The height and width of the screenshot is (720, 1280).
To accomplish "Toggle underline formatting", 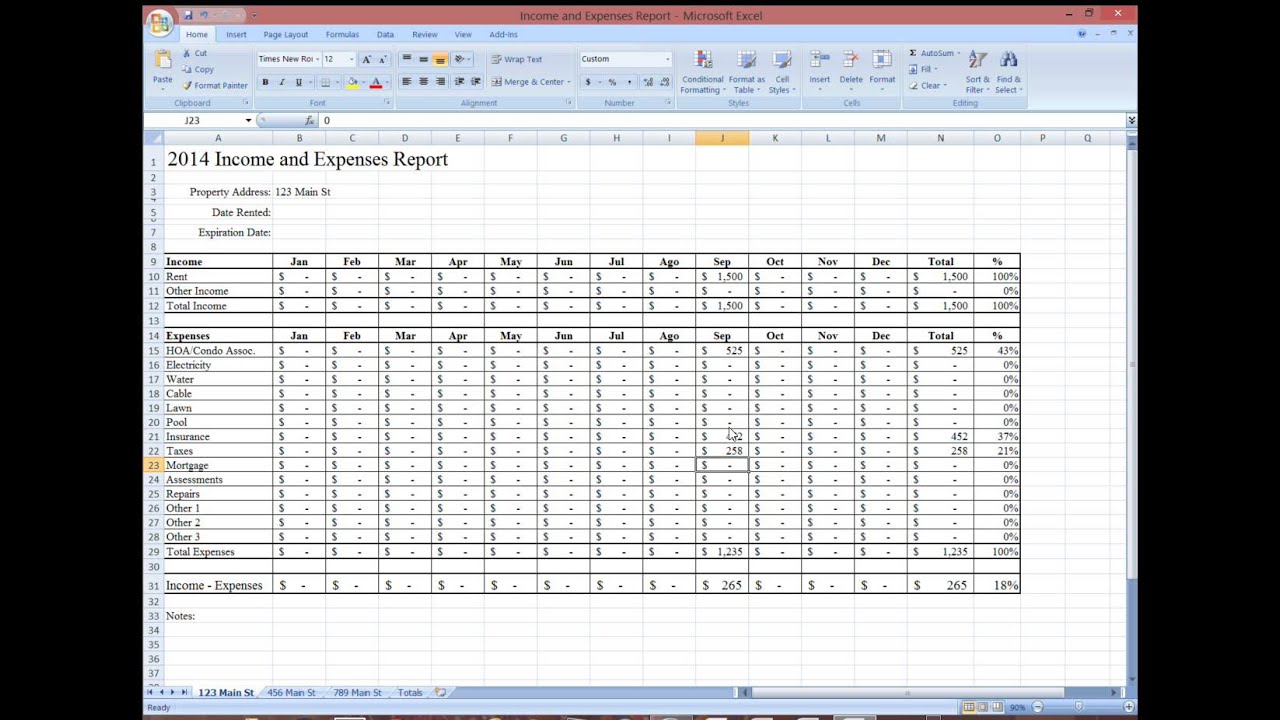I will tap(298, 82).
